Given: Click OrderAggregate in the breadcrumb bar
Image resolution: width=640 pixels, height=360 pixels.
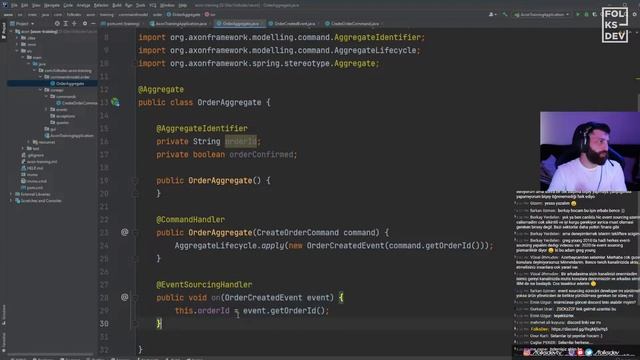Looking at the screenshot, I should click(x=184, y=14).
